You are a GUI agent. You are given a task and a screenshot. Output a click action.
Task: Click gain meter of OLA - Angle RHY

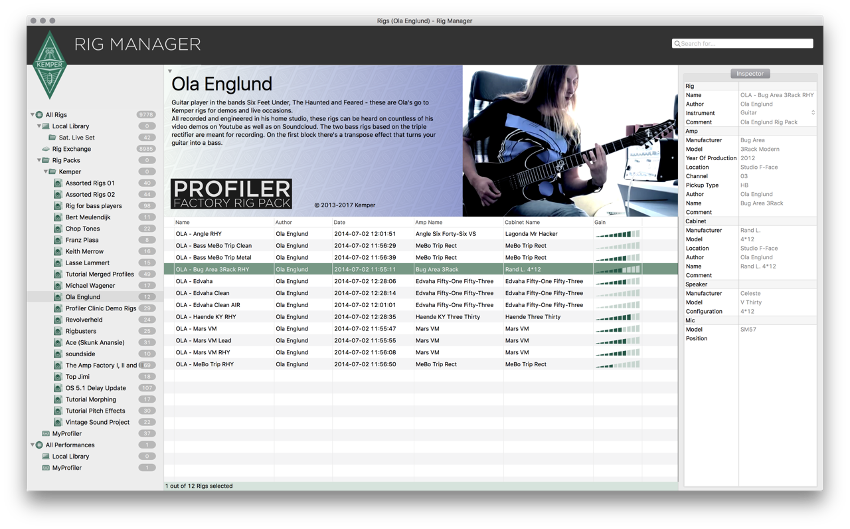tap(617, 234)
